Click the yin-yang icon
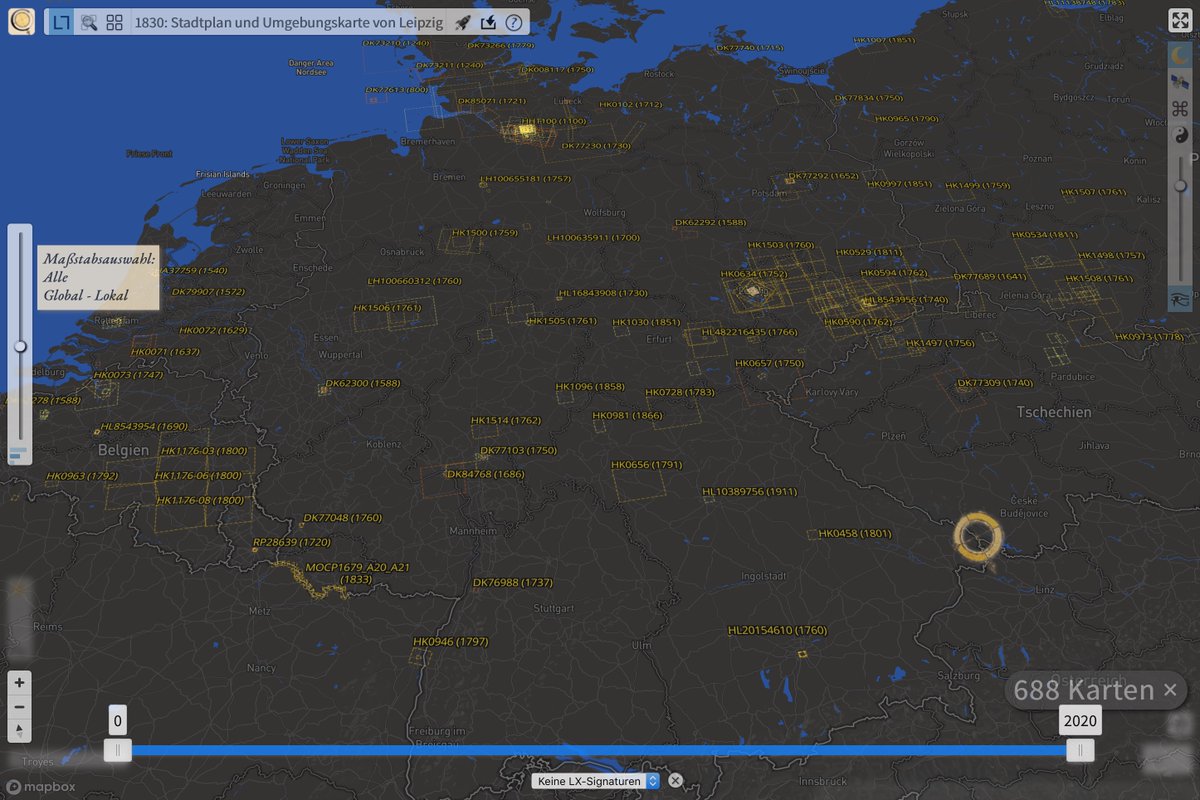This screenshot has width=1200, height=800. coord(1180,136)
